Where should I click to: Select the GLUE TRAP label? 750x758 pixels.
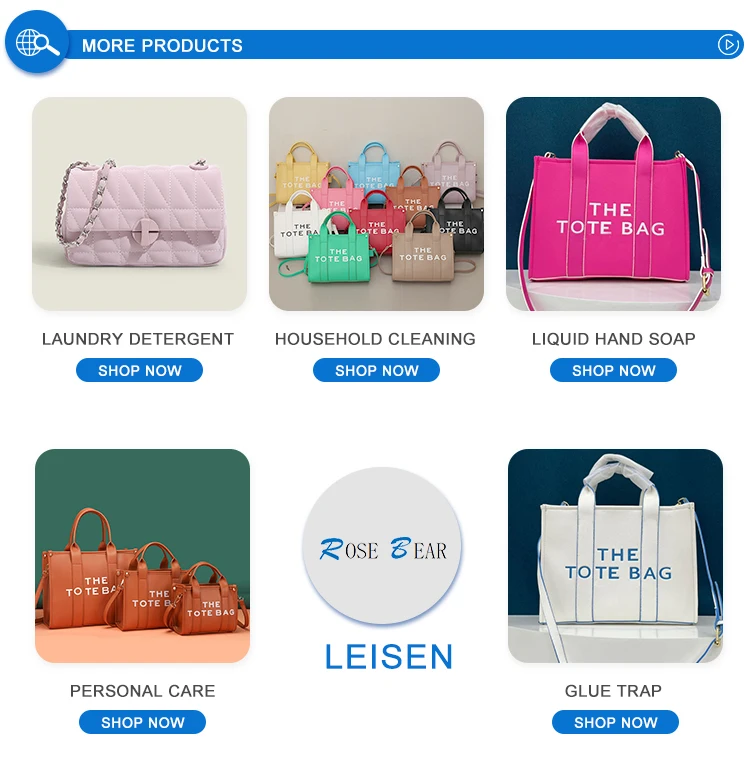click(x=613, y=691)
